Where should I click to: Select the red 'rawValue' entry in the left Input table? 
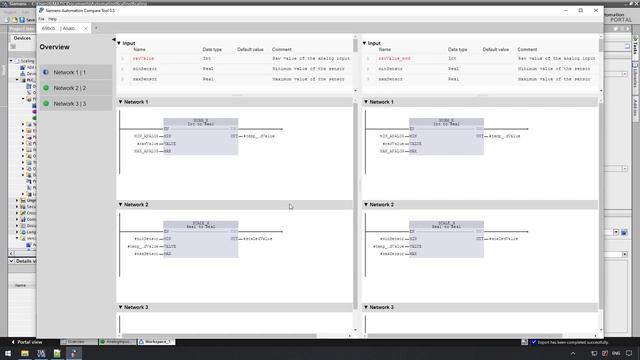143,58
